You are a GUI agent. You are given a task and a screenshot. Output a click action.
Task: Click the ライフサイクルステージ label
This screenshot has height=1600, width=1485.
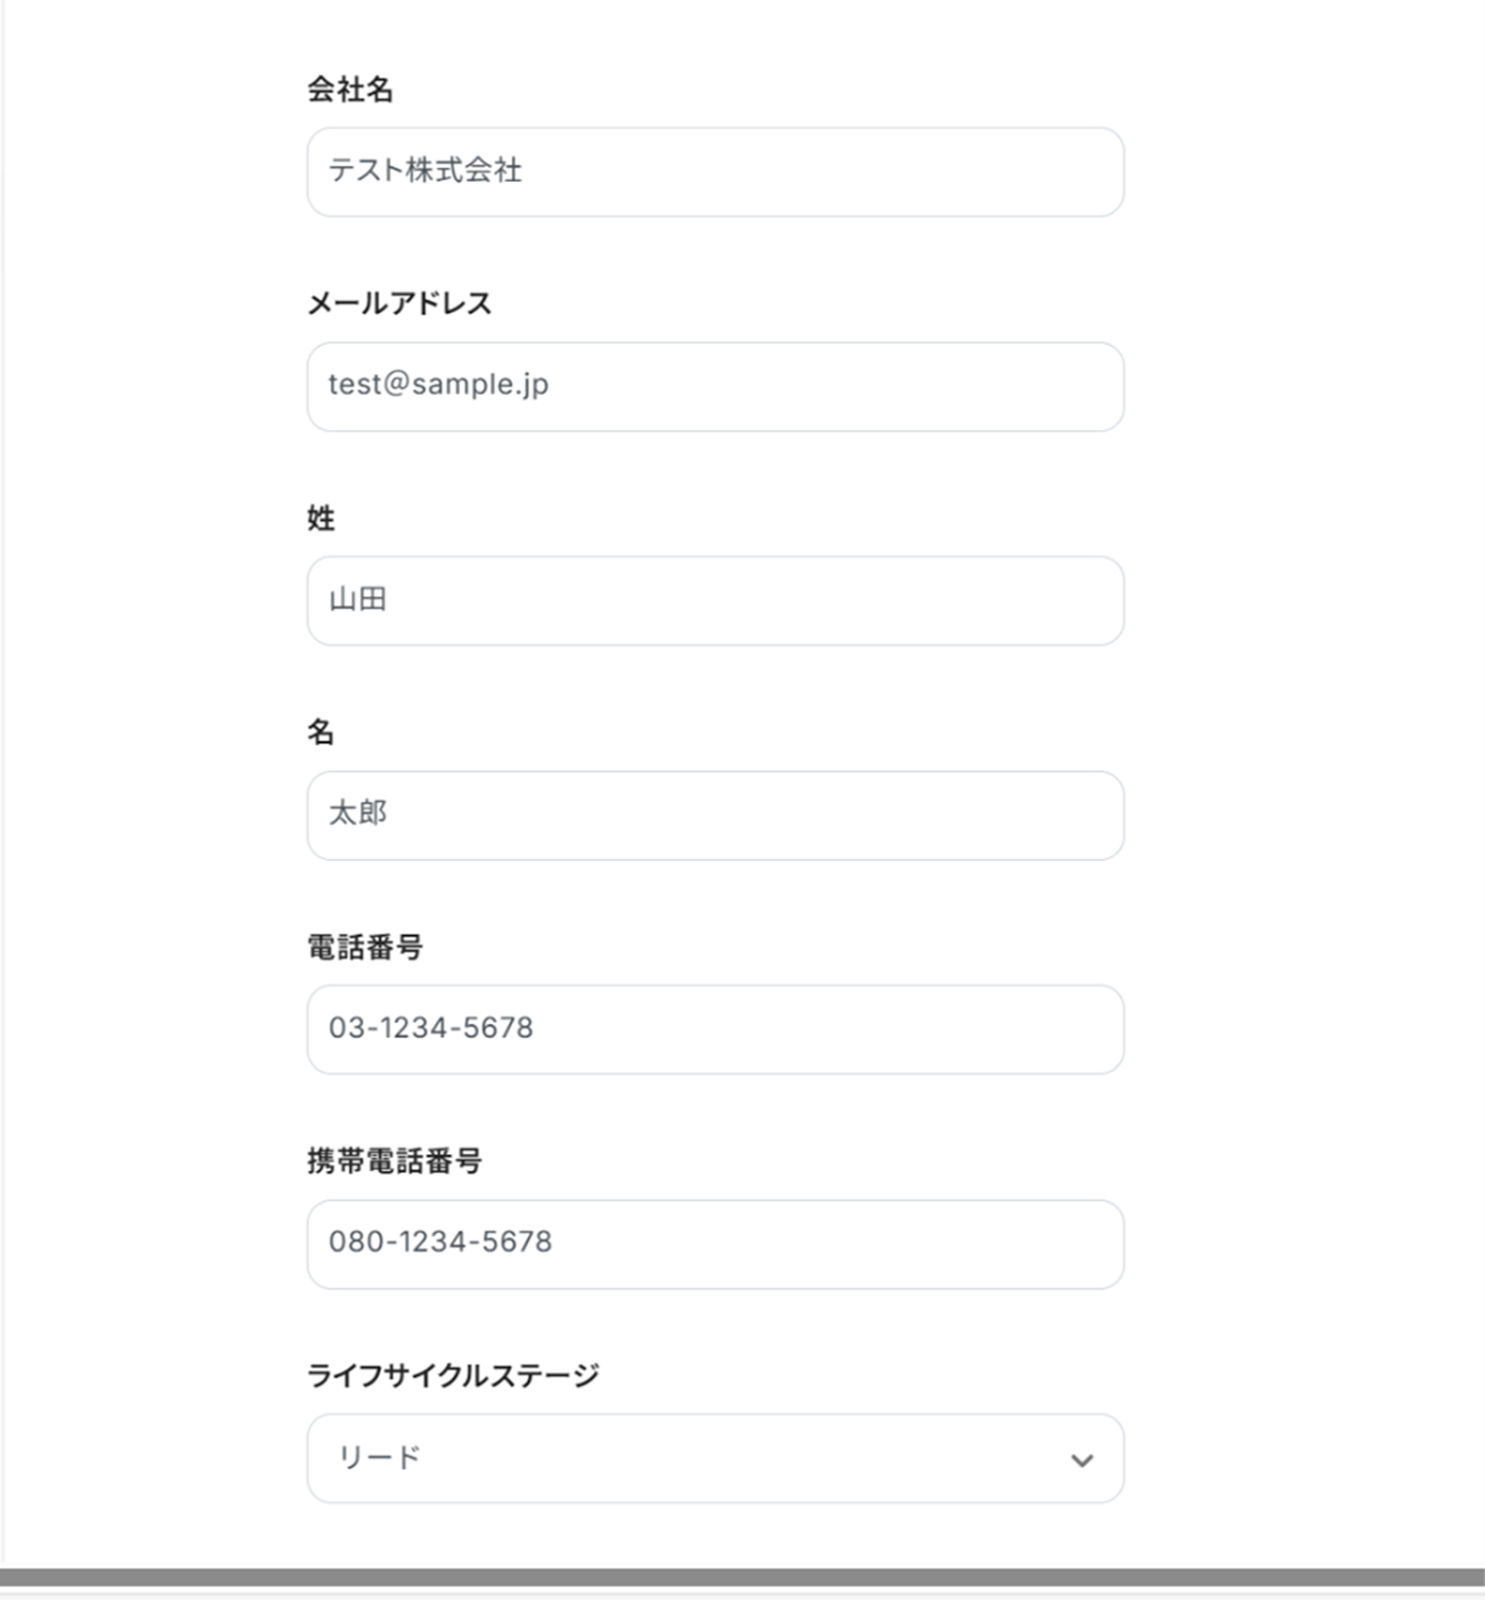(452, 1376)
